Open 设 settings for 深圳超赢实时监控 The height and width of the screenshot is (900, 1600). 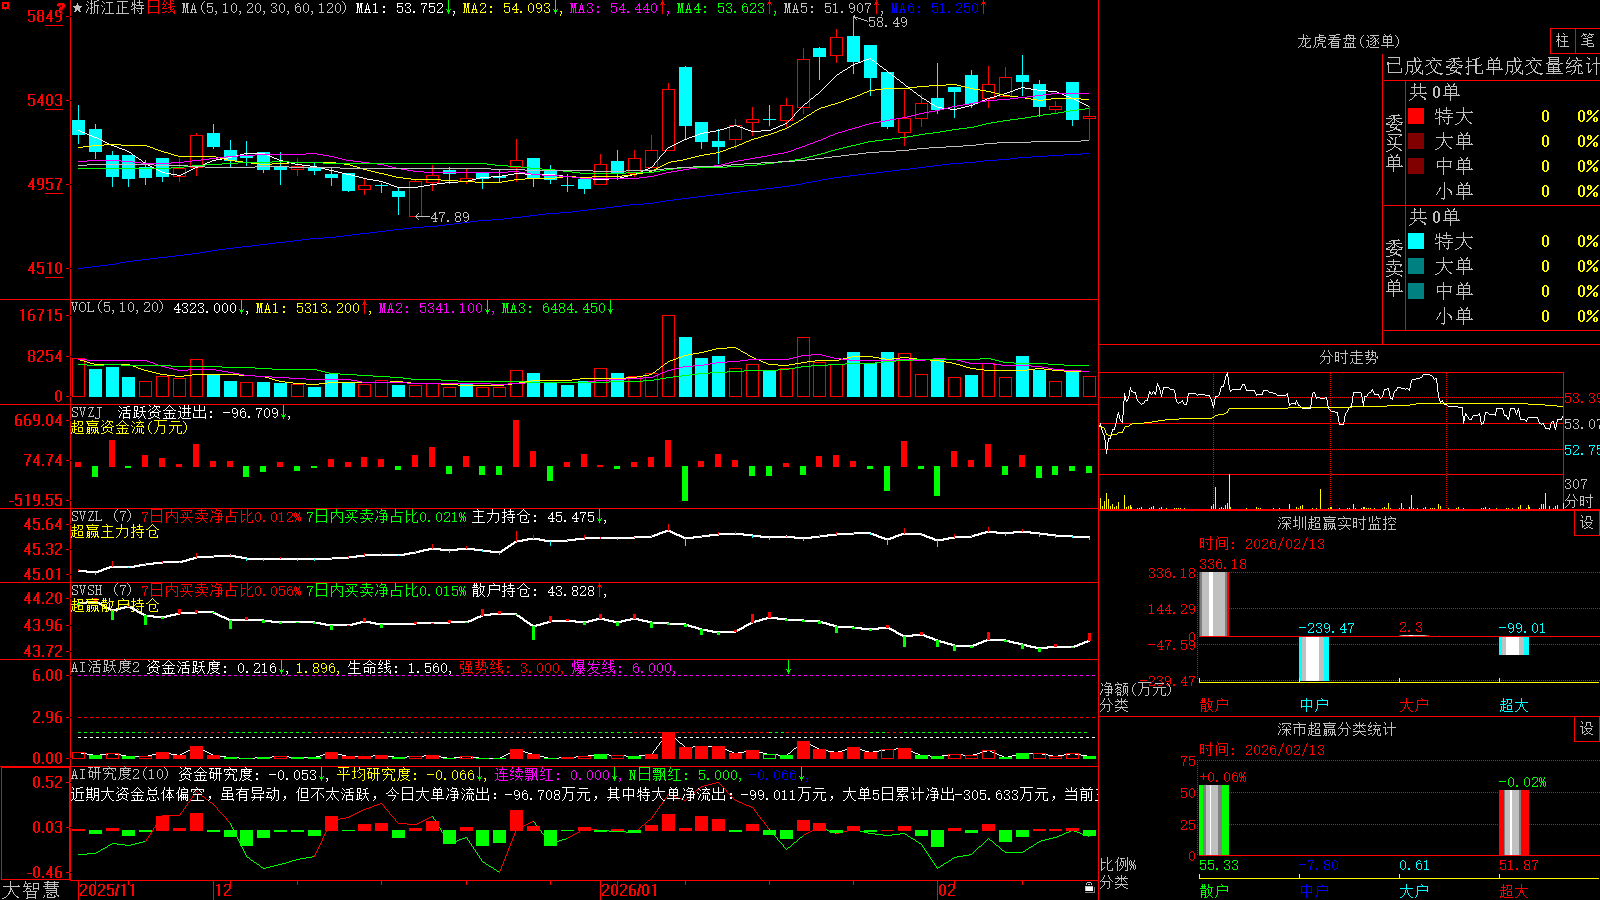point(1587,523)
